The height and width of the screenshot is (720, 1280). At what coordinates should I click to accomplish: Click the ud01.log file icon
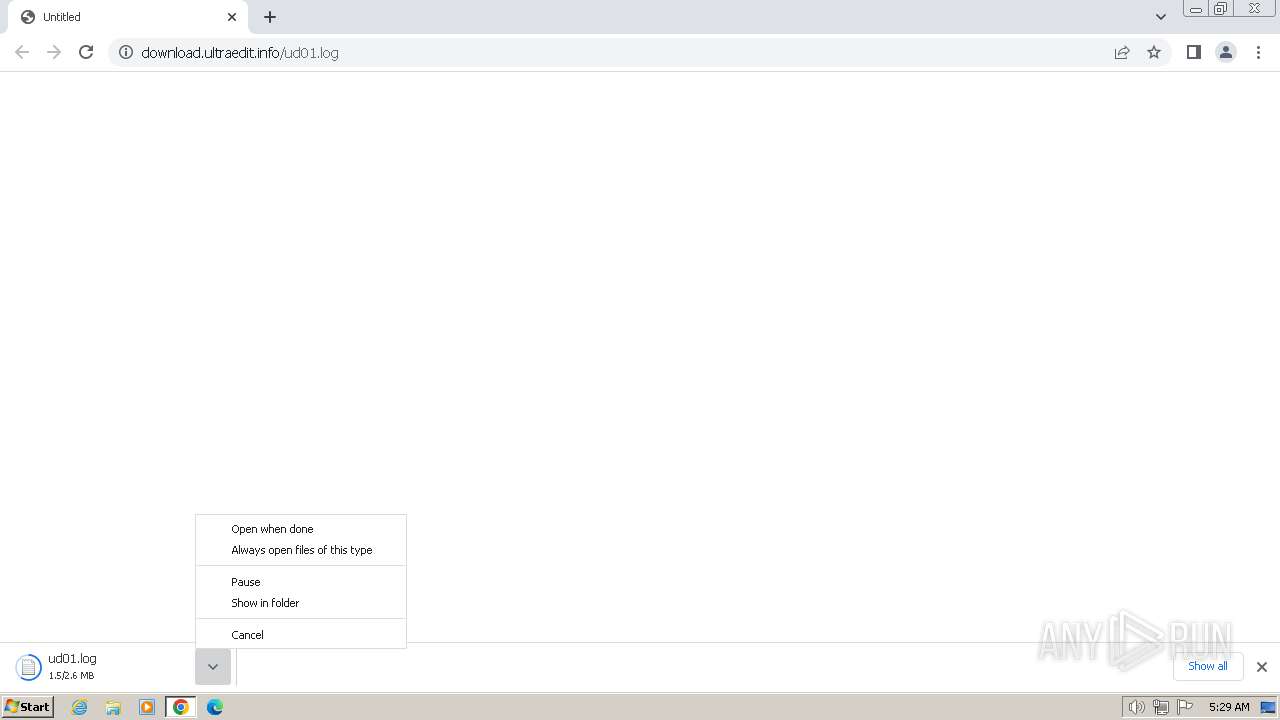[29, 667]
